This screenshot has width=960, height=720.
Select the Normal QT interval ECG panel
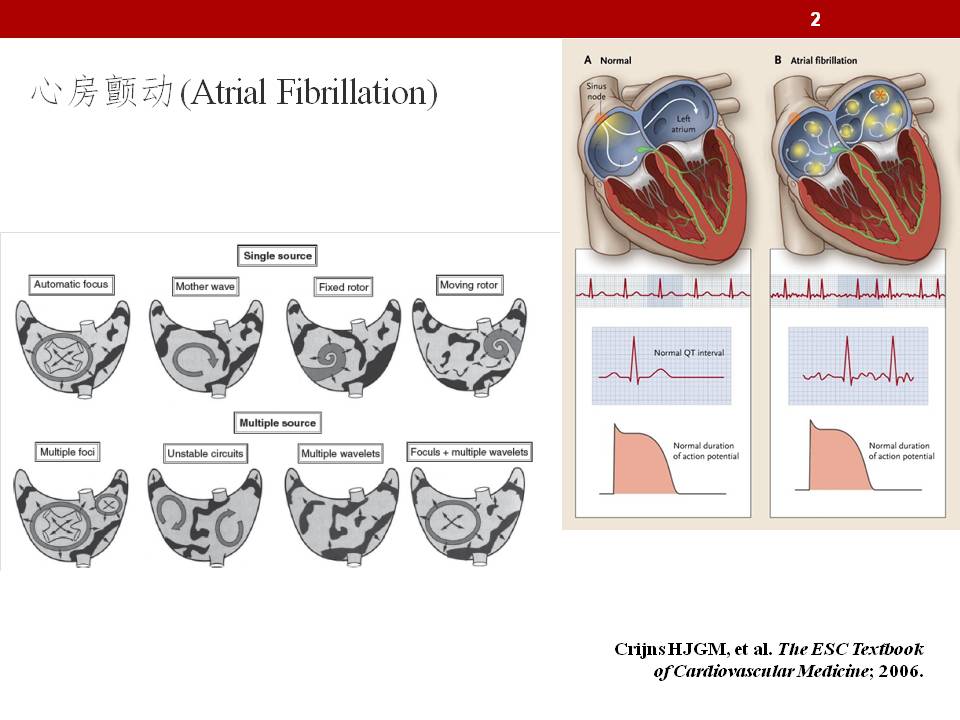(663, 365)
